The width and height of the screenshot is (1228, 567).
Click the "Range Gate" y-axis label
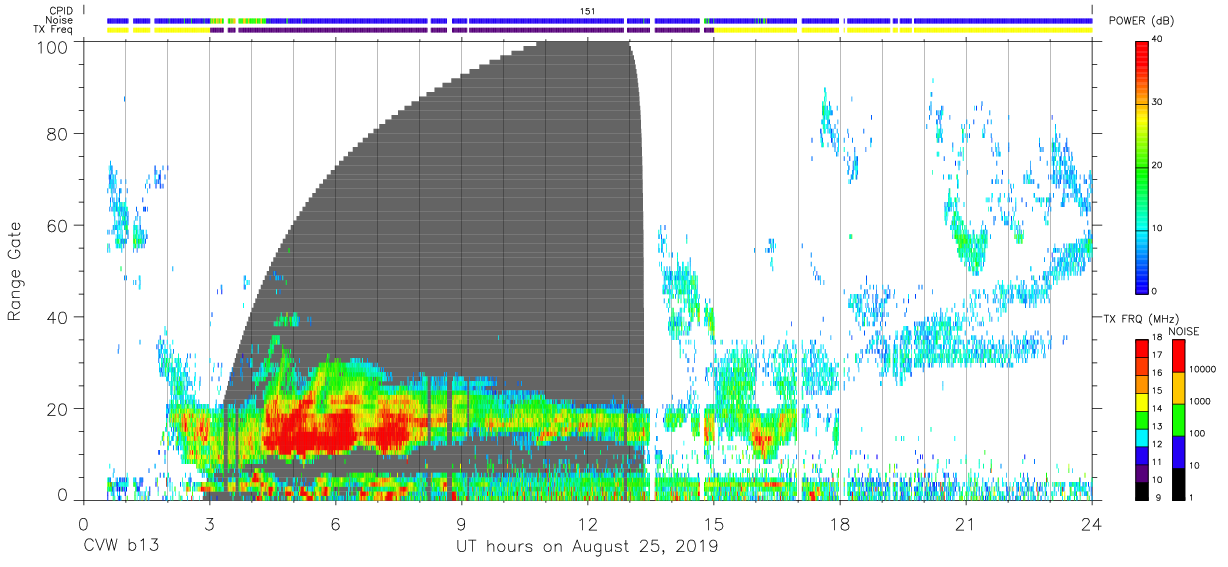pyautogui.click(x=16, y=271)
